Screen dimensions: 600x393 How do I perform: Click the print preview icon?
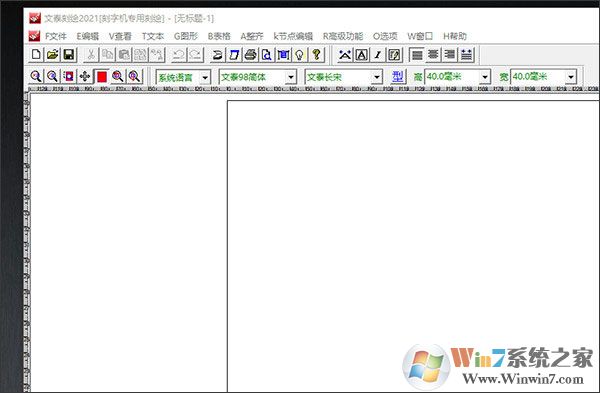[267, 55]
